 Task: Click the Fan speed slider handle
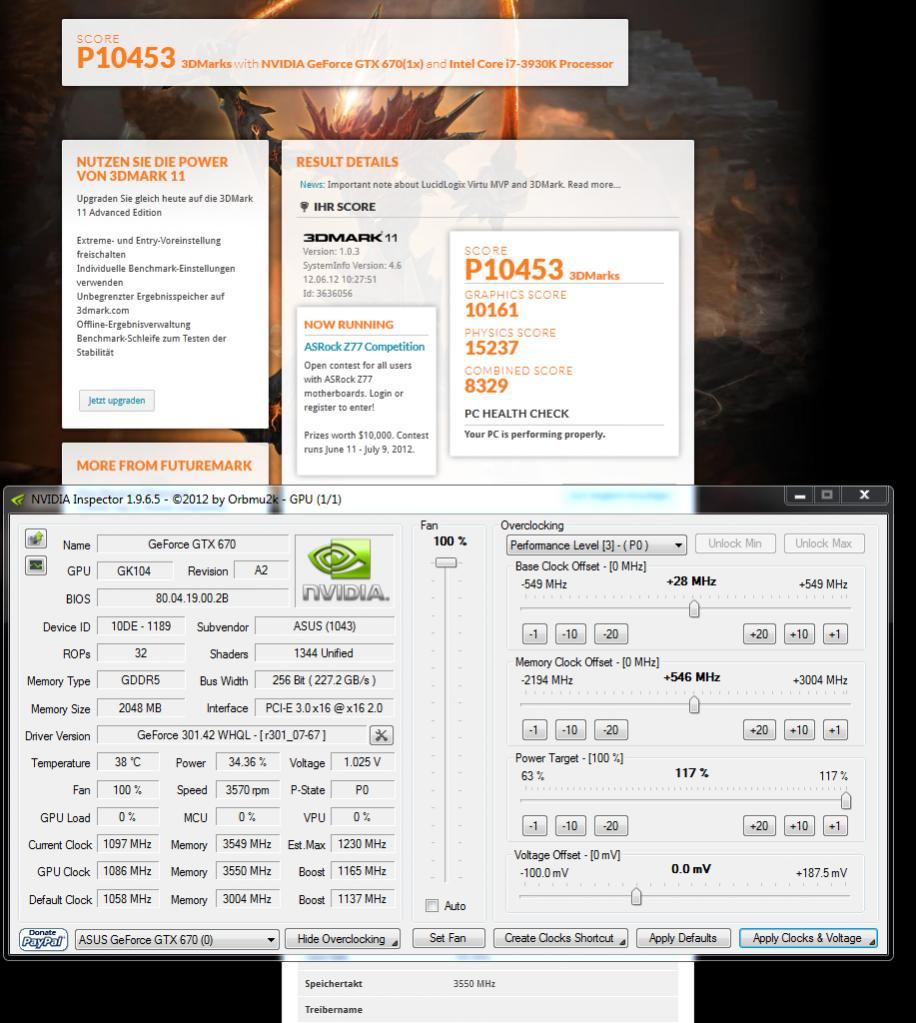pos(446,562)
